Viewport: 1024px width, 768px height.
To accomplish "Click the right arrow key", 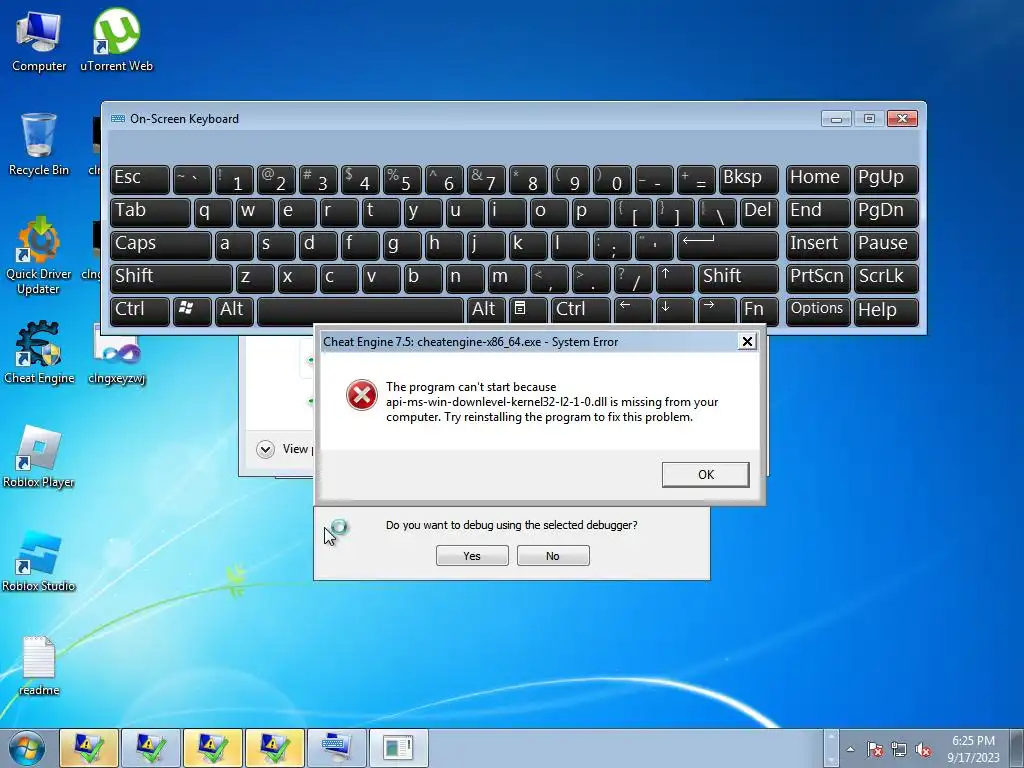I will point(716,311).
